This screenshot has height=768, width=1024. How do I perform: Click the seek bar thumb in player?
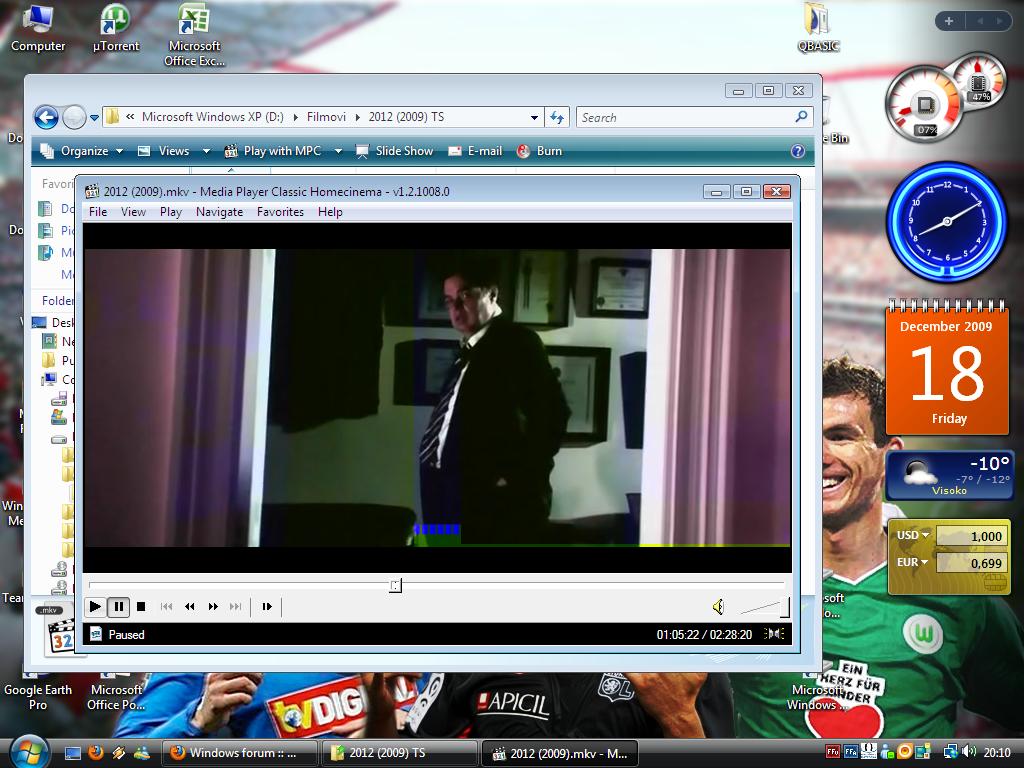click(395, 585)
